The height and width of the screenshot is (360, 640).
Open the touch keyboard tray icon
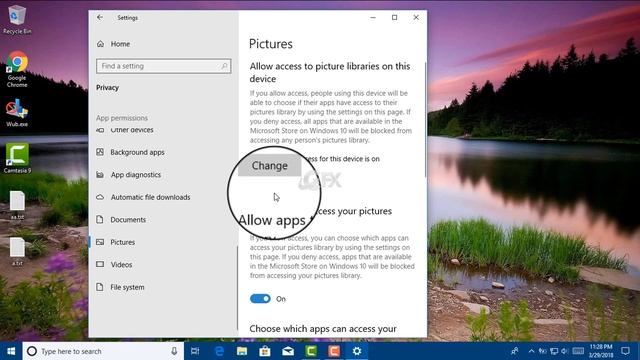[x=578, y=351]
